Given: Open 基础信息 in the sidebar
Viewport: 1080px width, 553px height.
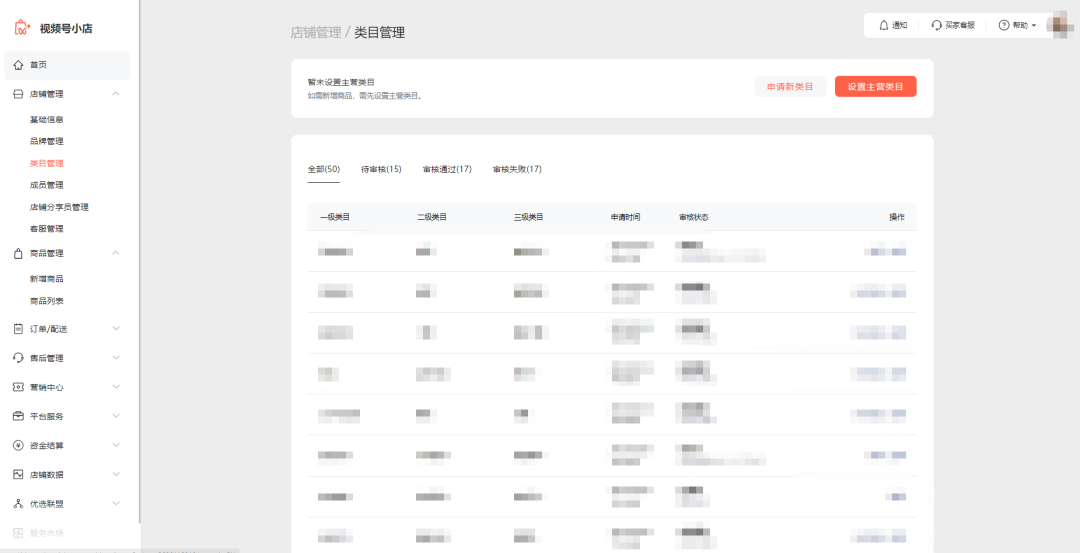Looking at the screenshot, I should point(47,119).
